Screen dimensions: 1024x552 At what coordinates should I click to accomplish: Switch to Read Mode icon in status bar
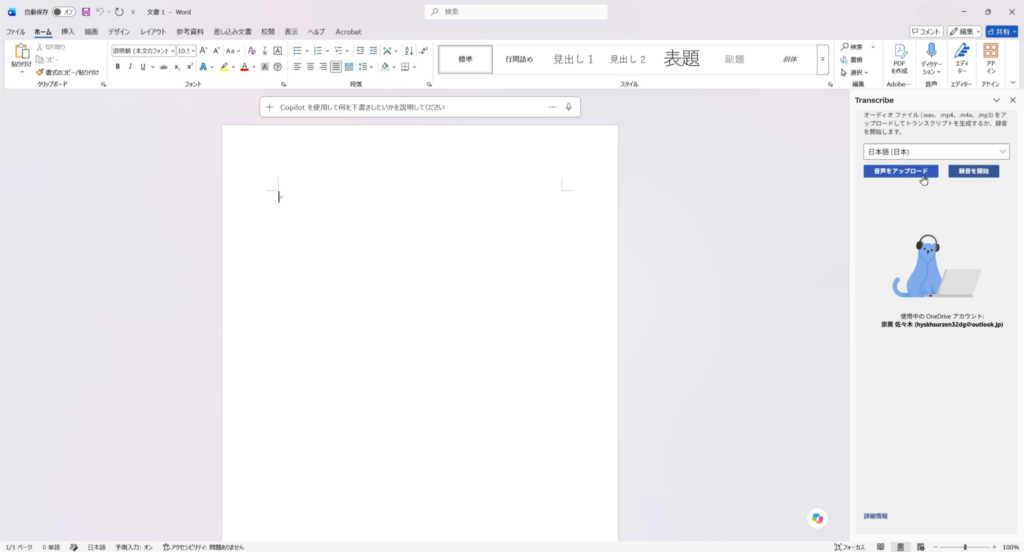880,547
